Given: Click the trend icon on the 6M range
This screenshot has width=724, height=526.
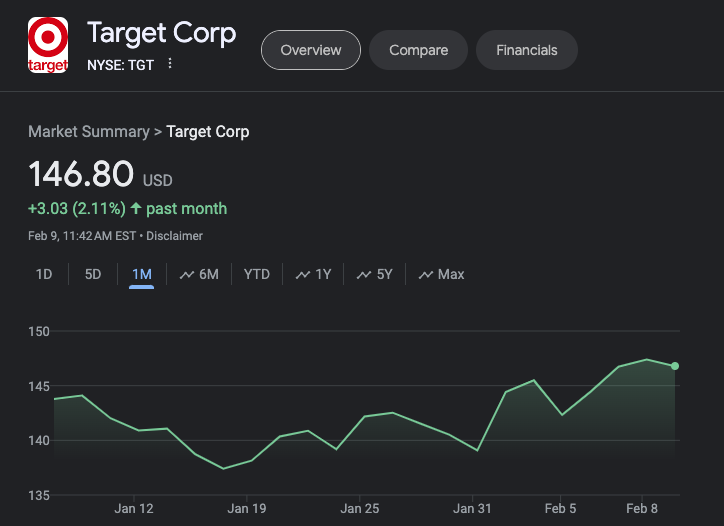Looking at the screenshot, I should (x=187, y=274).
